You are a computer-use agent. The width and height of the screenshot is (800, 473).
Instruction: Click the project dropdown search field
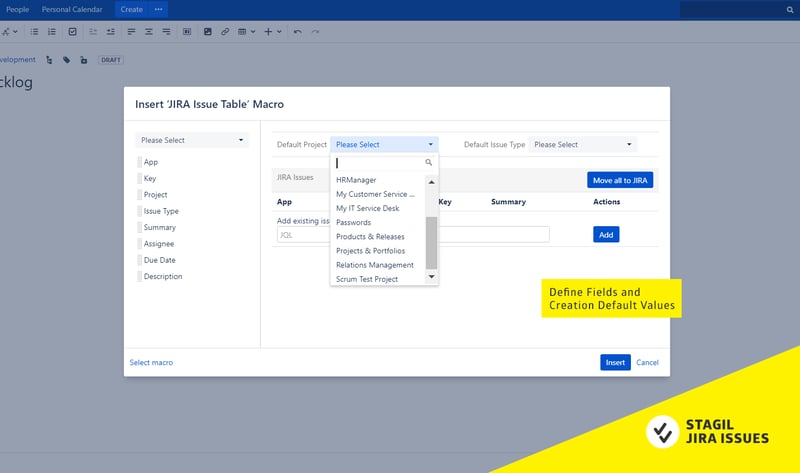tap(384, 163)
